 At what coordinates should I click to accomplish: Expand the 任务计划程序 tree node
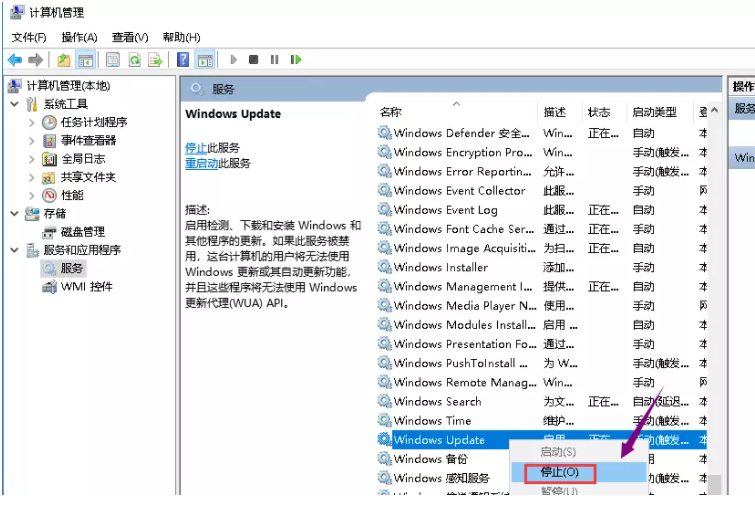[x=31, y=122]
